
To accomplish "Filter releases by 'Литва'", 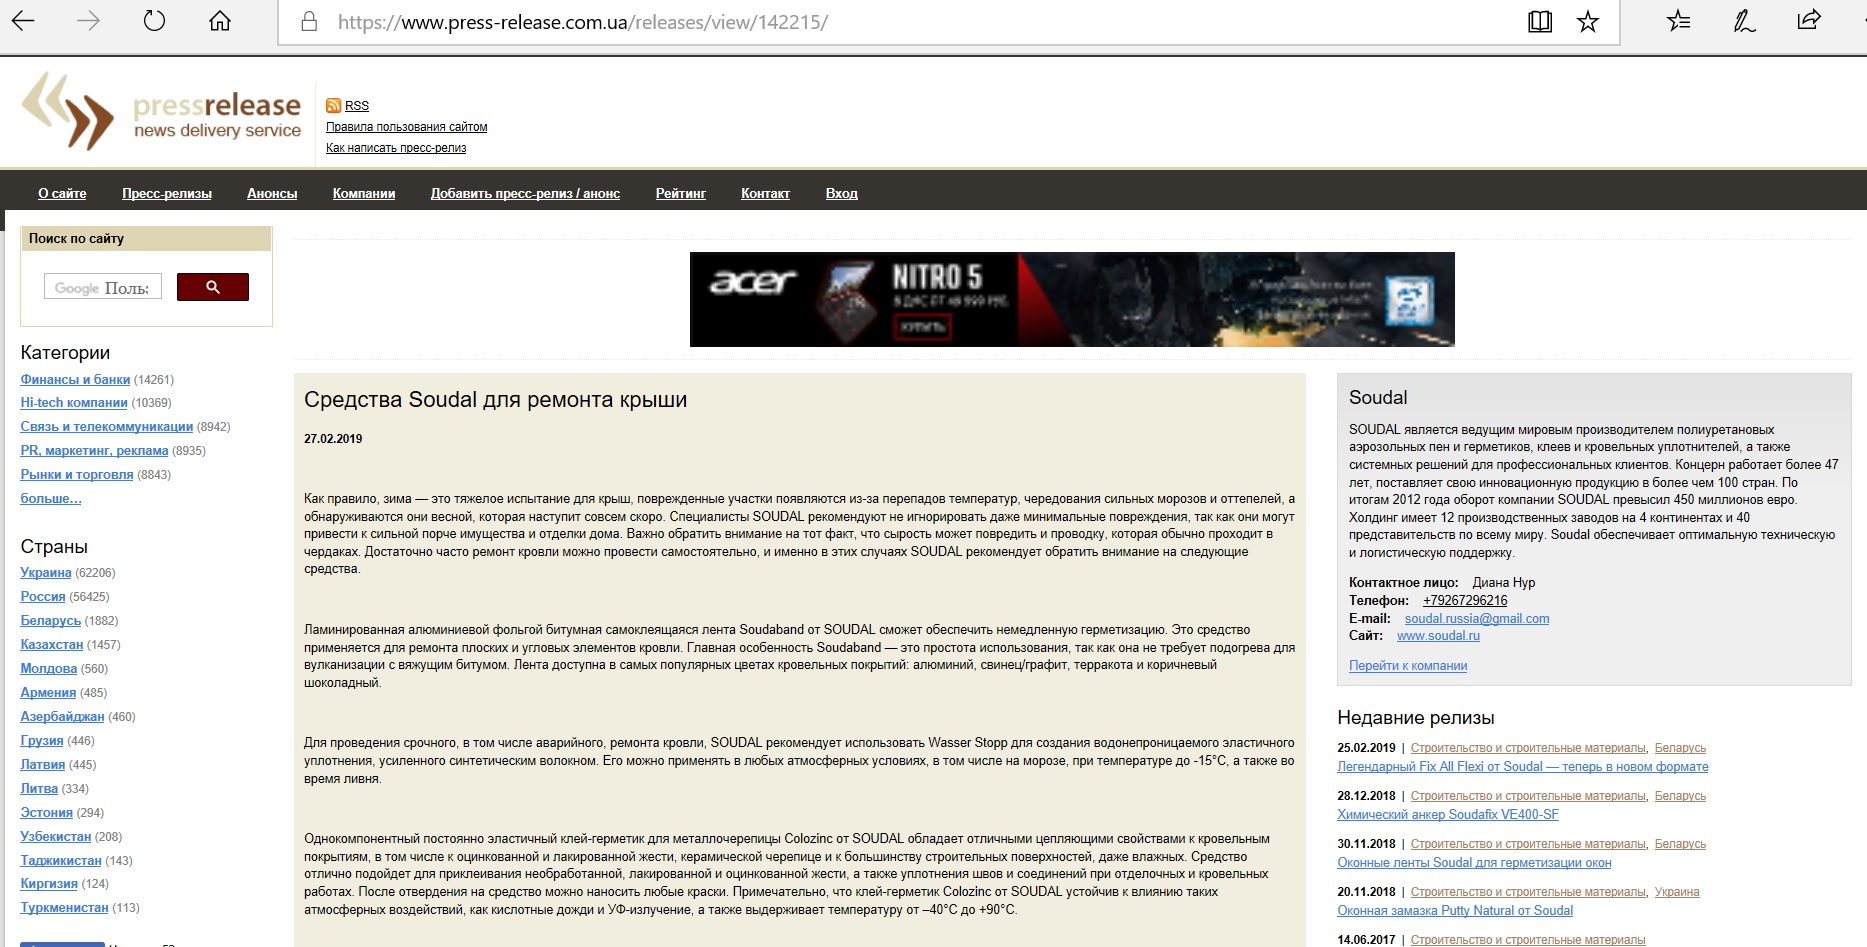I will [39, 788].
